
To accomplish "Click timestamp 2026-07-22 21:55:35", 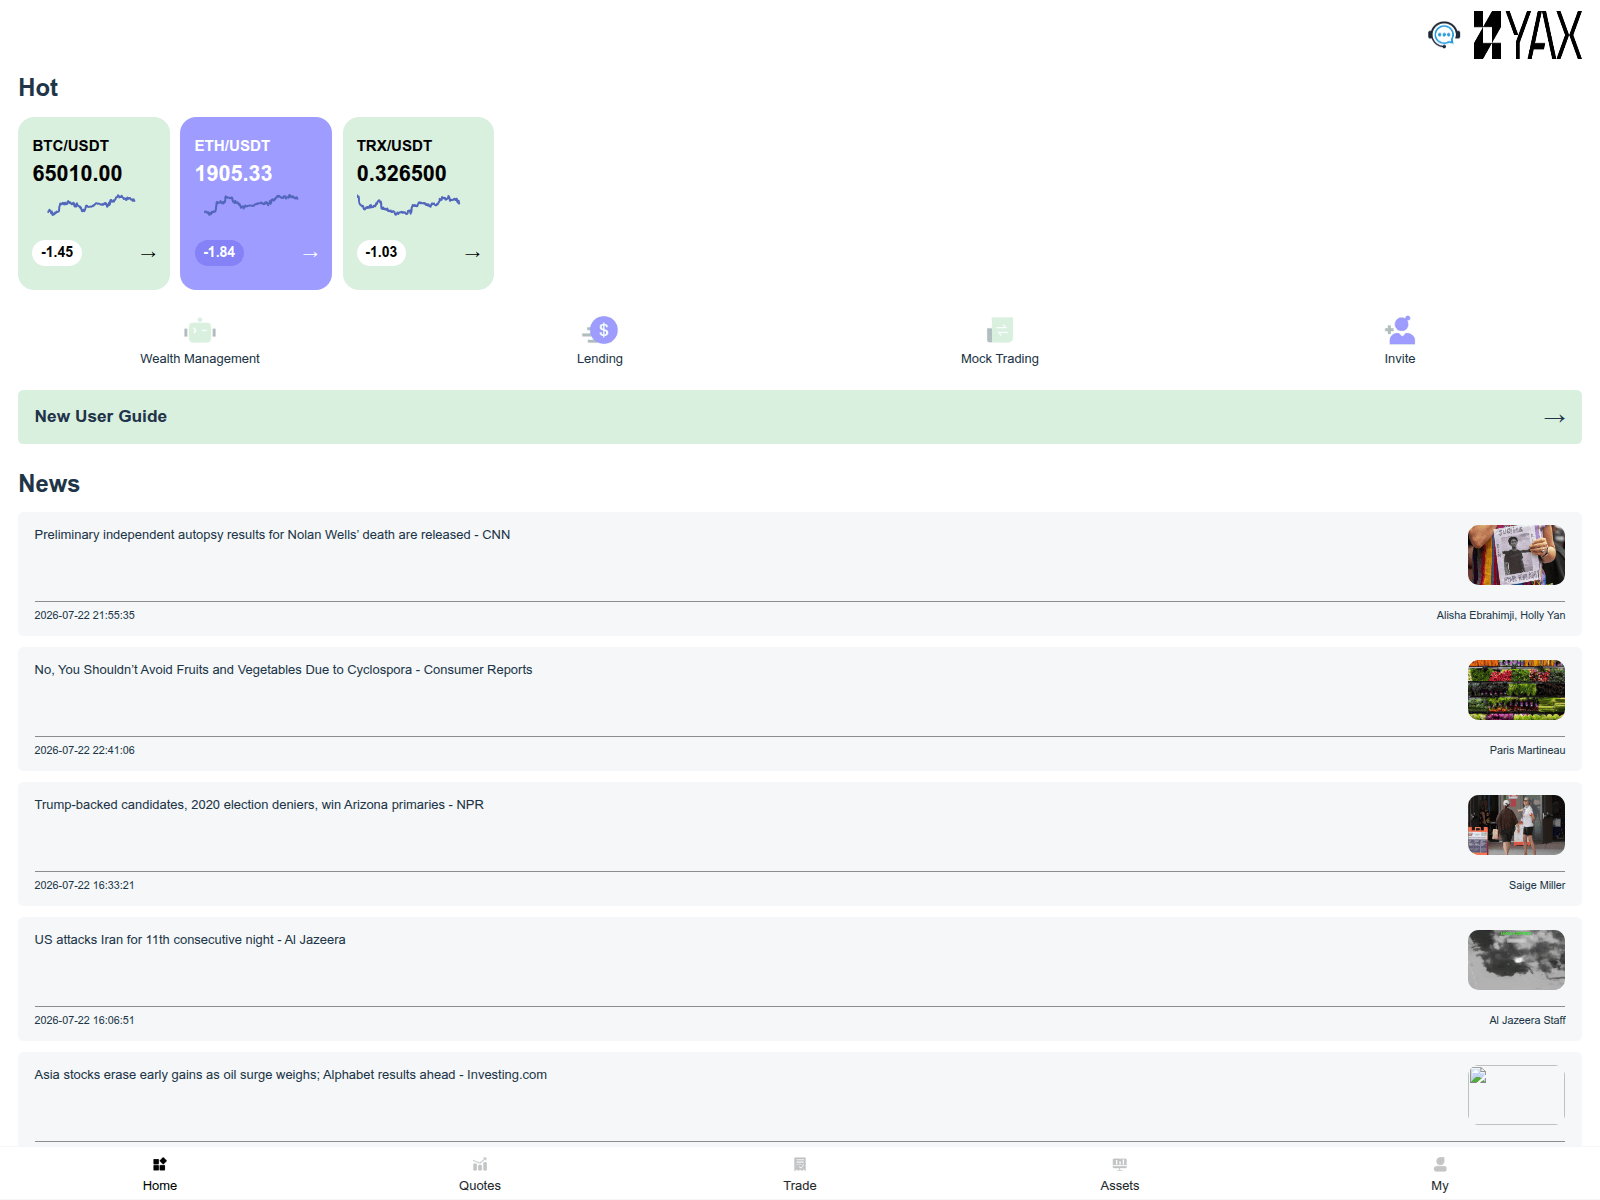I will 85,616.
